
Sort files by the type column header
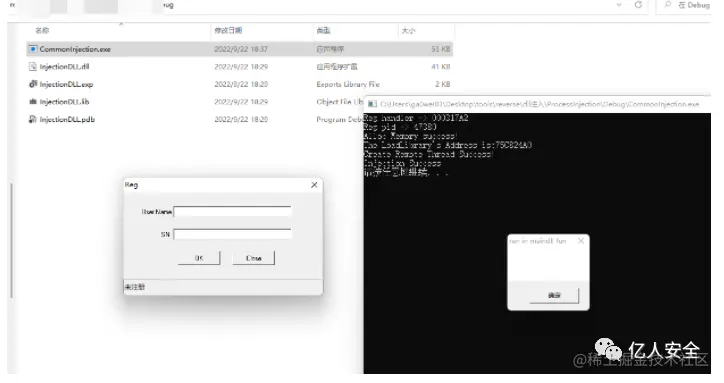click(323, 30)
